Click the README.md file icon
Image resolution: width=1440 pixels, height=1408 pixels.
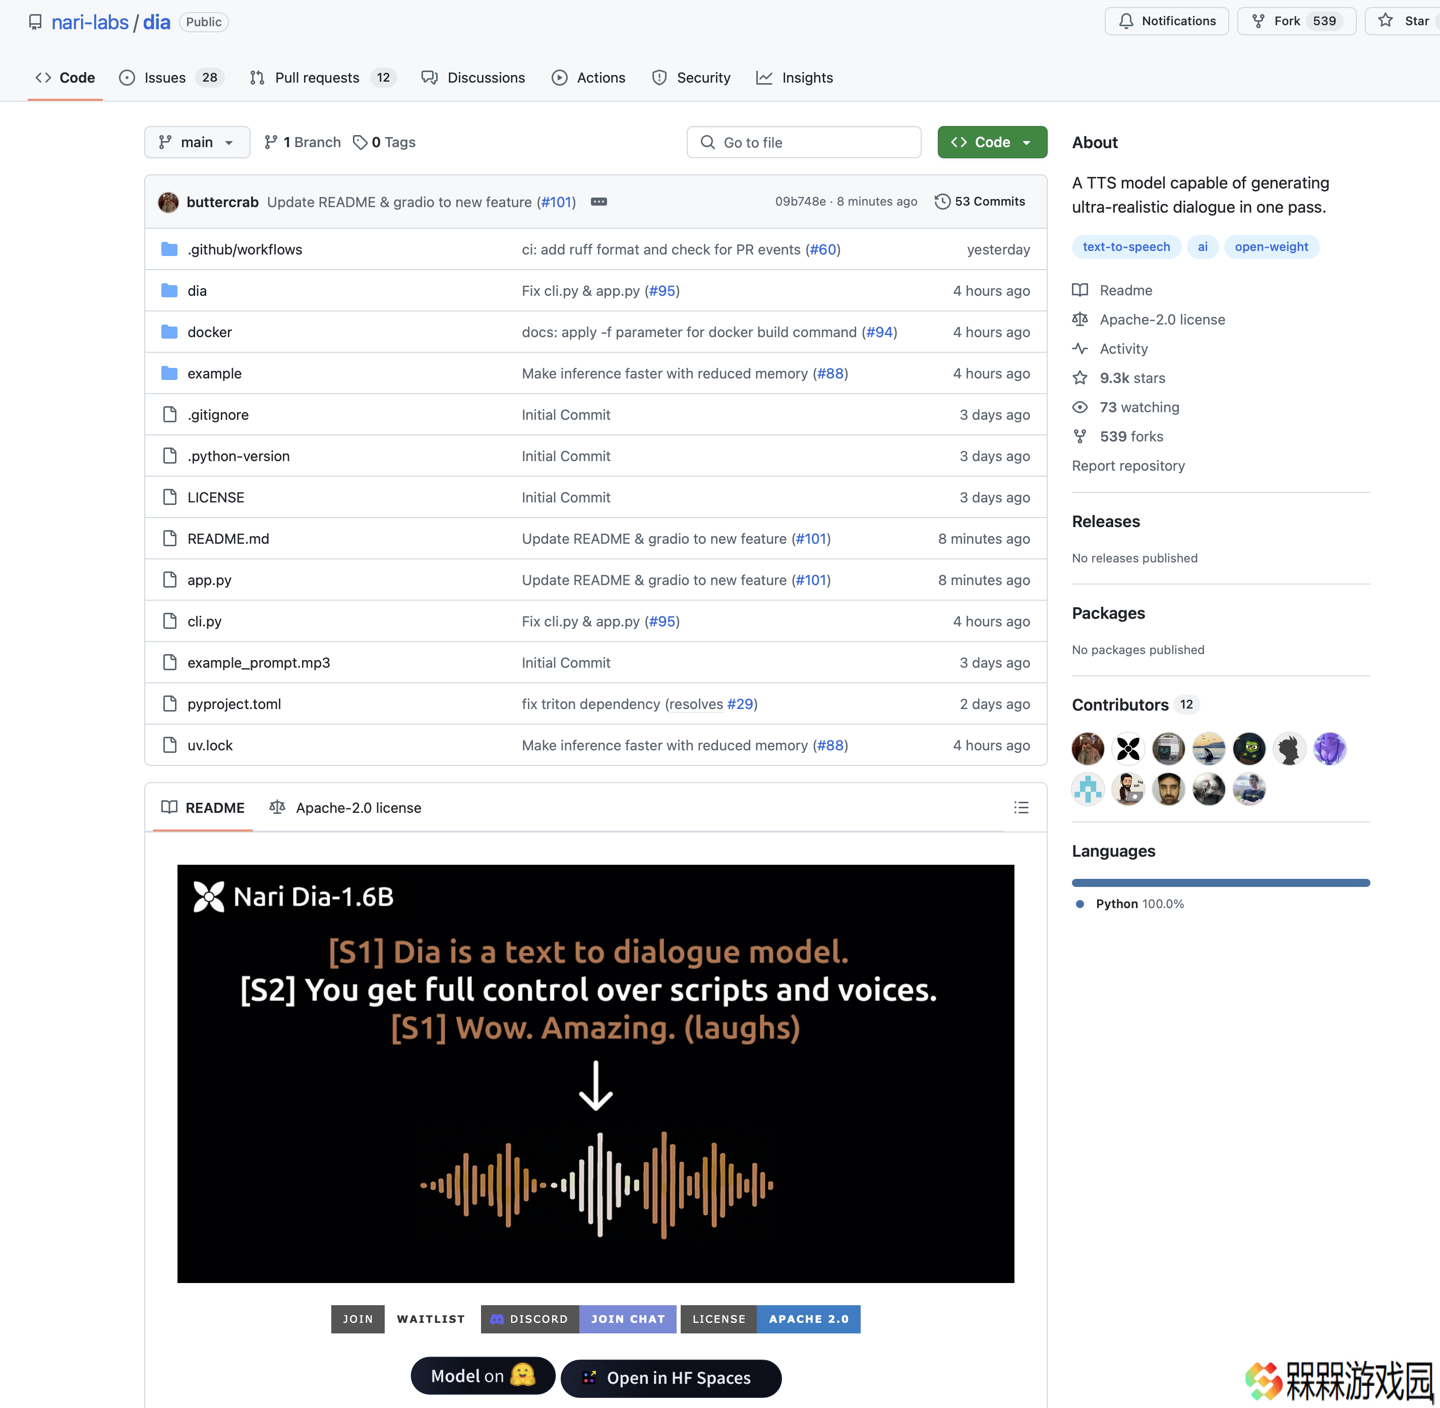169,539
